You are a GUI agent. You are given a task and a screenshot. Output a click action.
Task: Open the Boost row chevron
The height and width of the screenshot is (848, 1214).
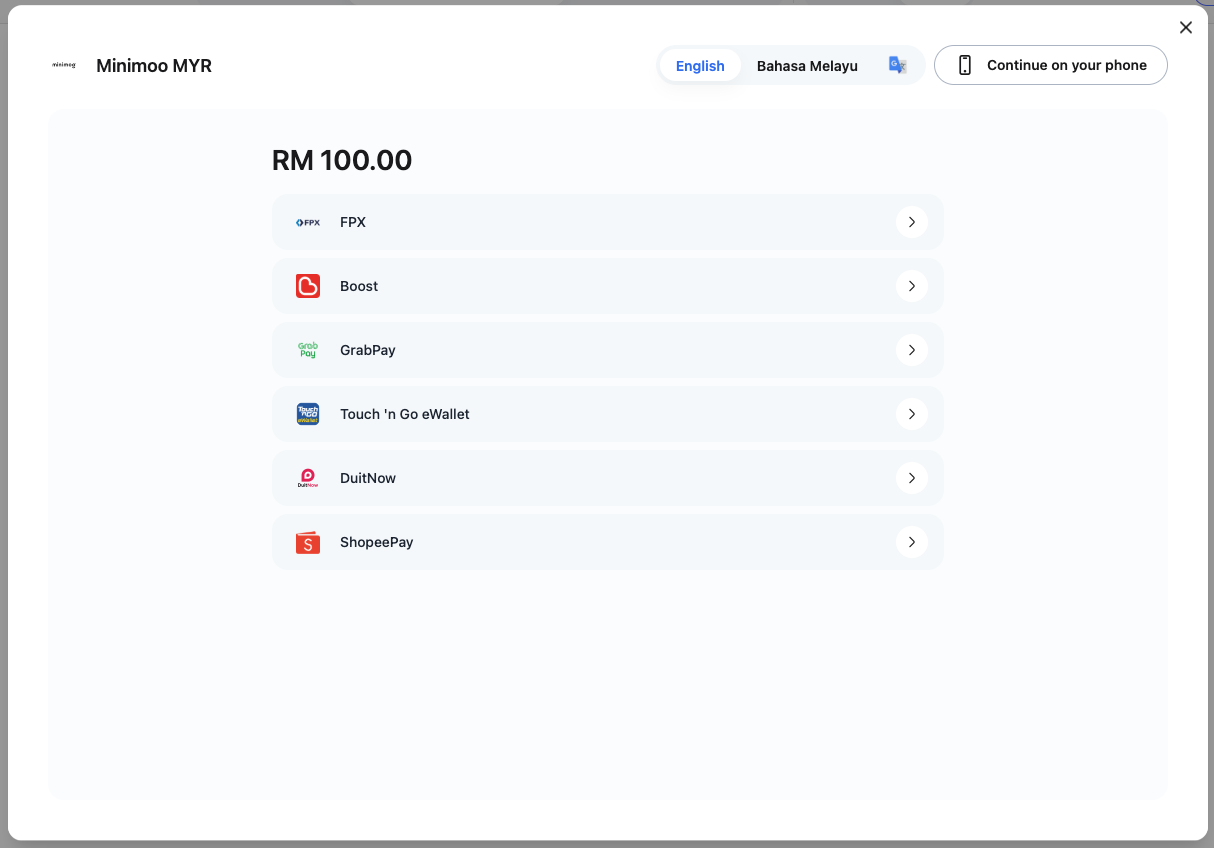point(912,286)
